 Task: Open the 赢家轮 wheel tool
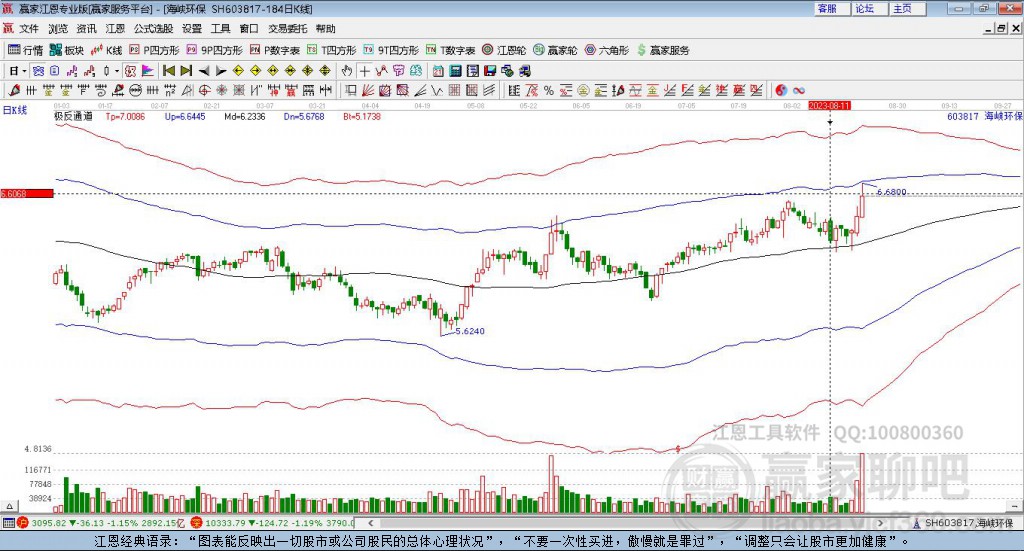point(555,50)
